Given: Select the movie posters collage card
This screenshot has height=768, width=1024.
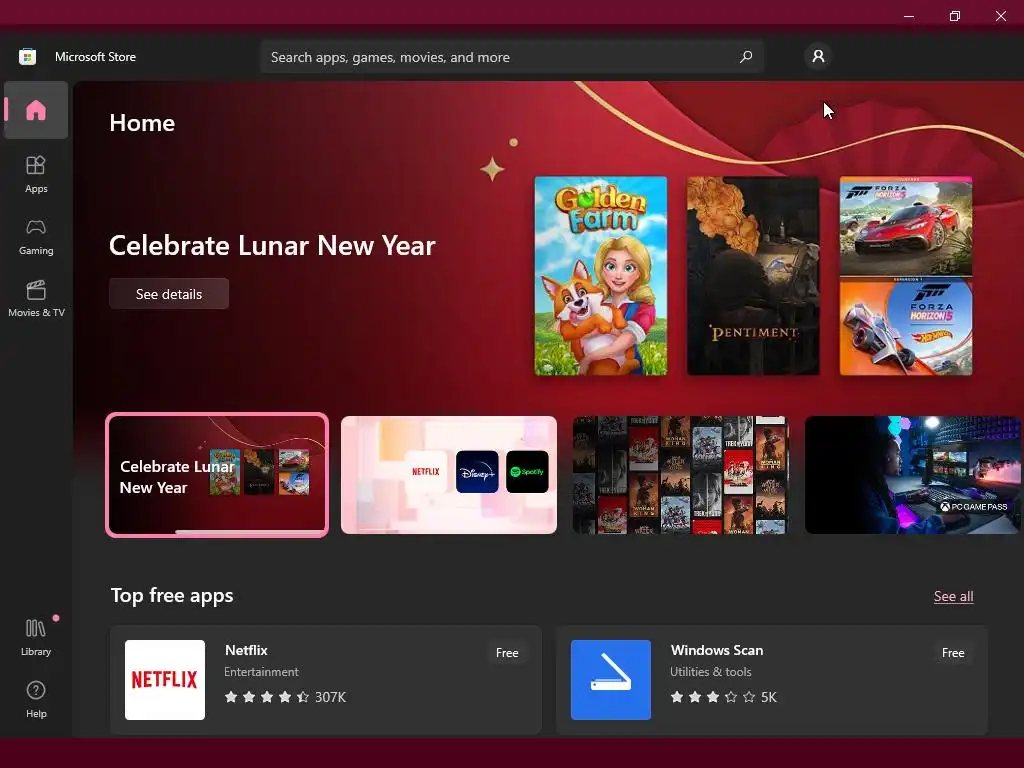Looking at the screenshot, I should pyautogui.click(x=680, y=475).
